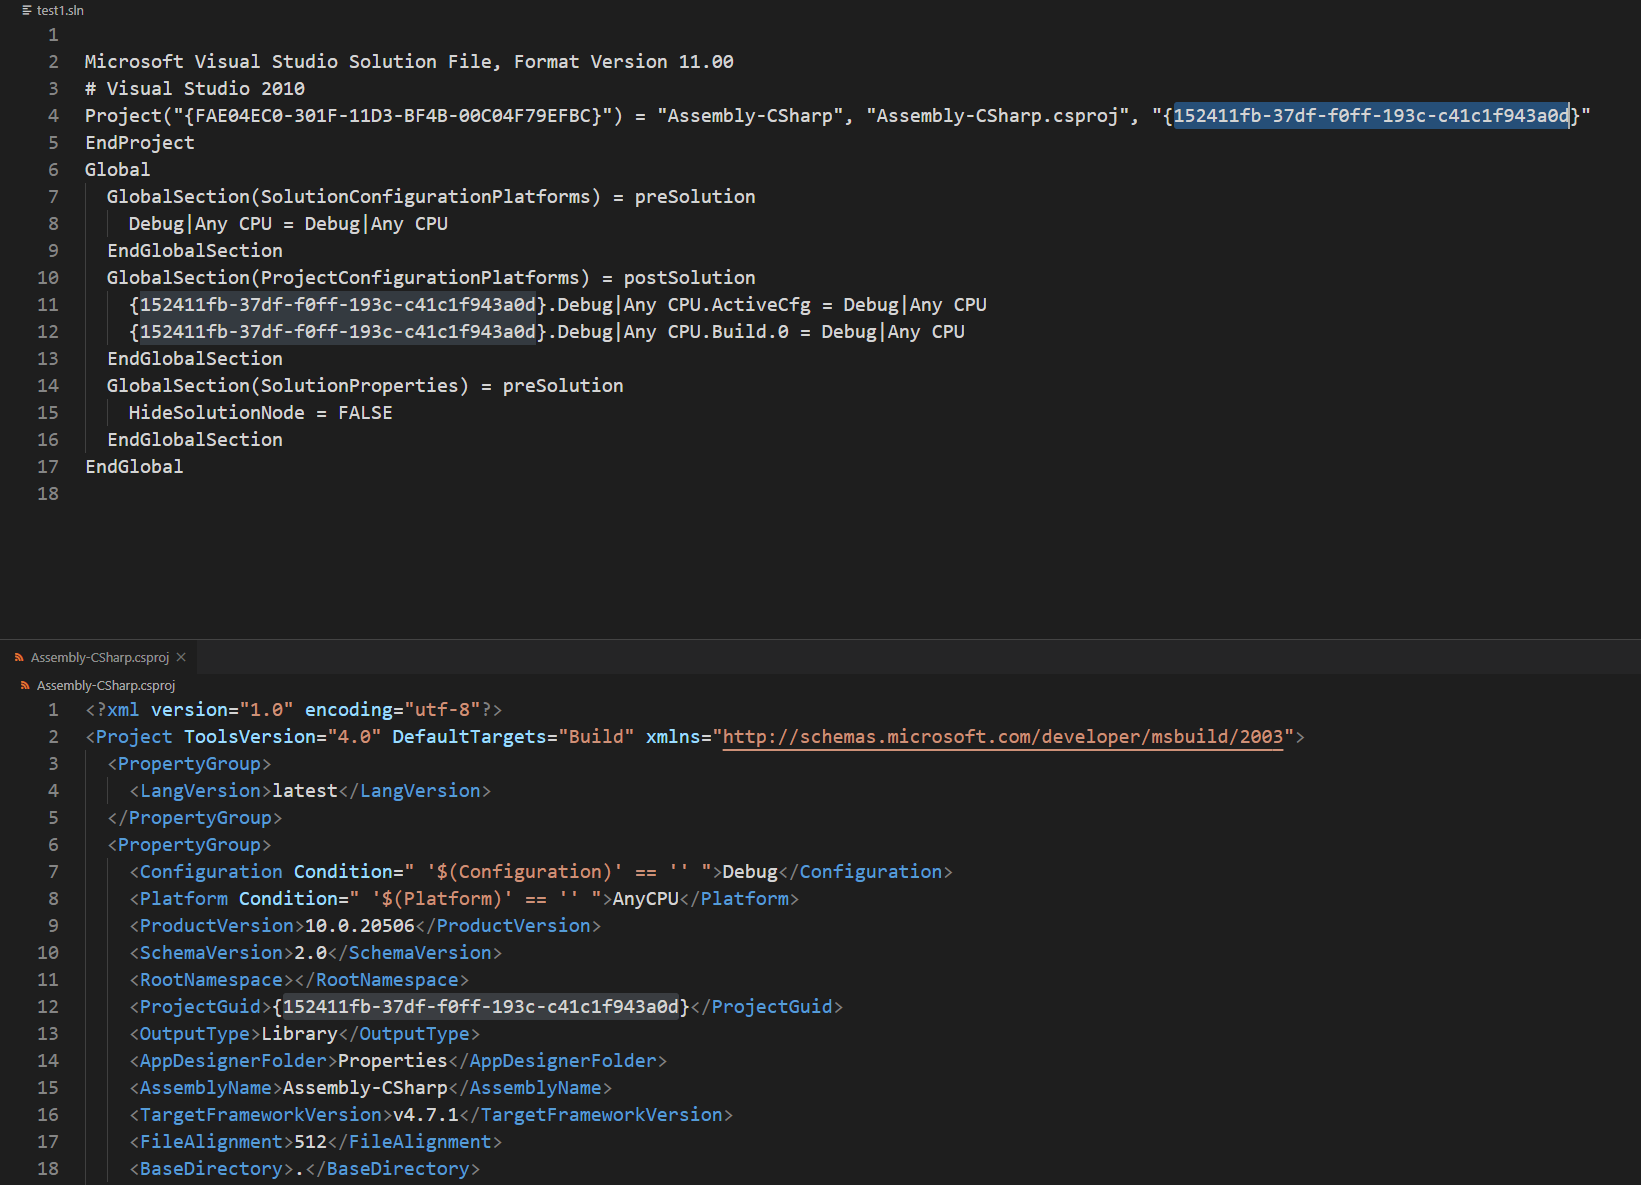Click the '# Visual Studio 2010' comment
This screenshot has width=1641, height=1185.
pyautogui.click(x=195, y=89)
